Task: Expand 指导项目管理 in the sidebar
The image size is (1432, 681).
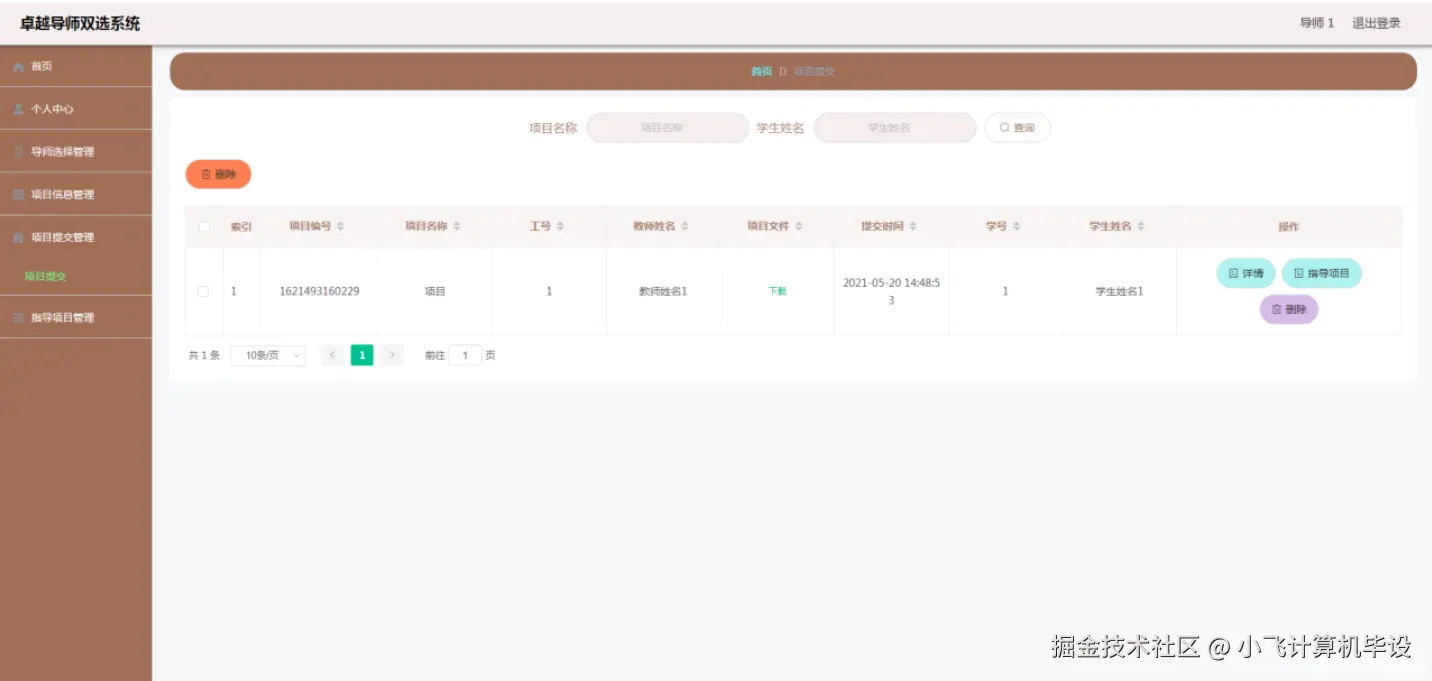Action: (x=76, y=317)
